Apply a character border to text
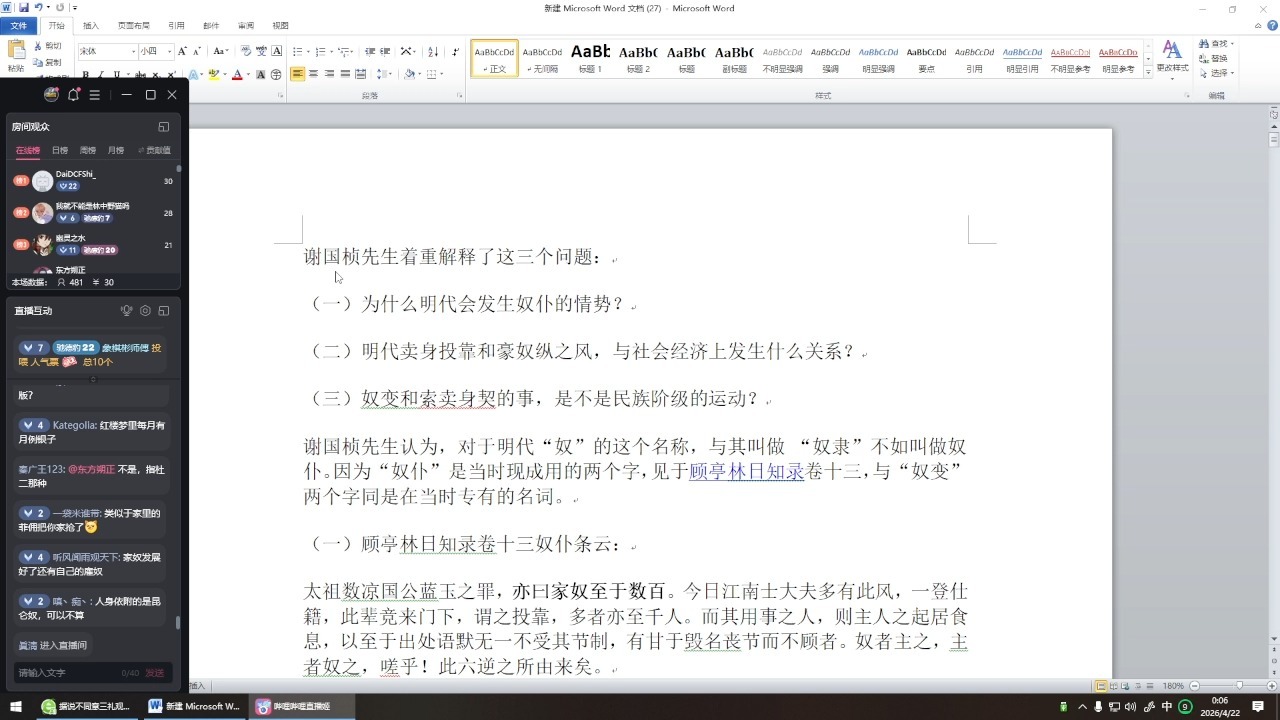The height and width of the screenshot is (720, 1280). (277, 51)
